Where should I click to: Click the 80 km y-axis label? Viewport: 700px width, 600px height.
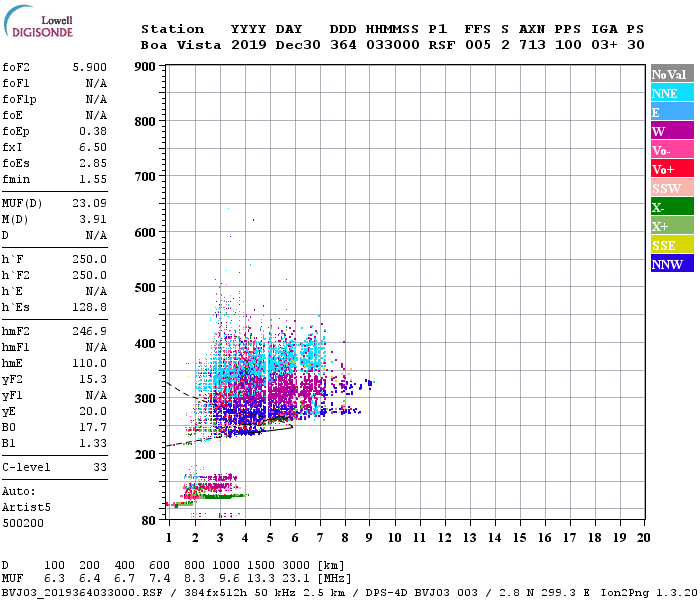[x=149, y=521]
